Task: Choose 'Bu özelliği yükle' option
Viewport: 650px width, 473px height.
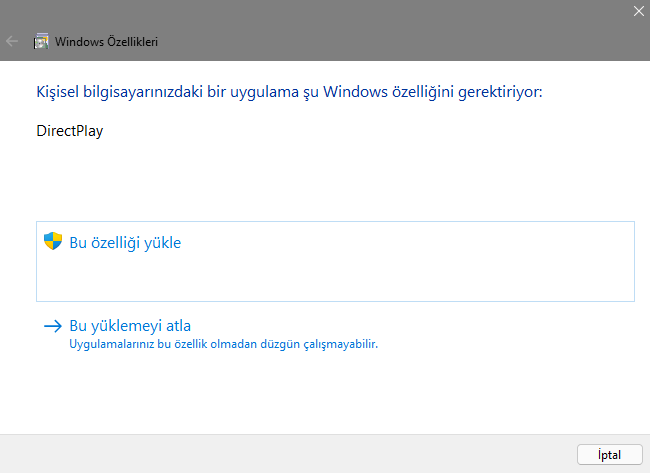Action: click(x=335, y=261)
